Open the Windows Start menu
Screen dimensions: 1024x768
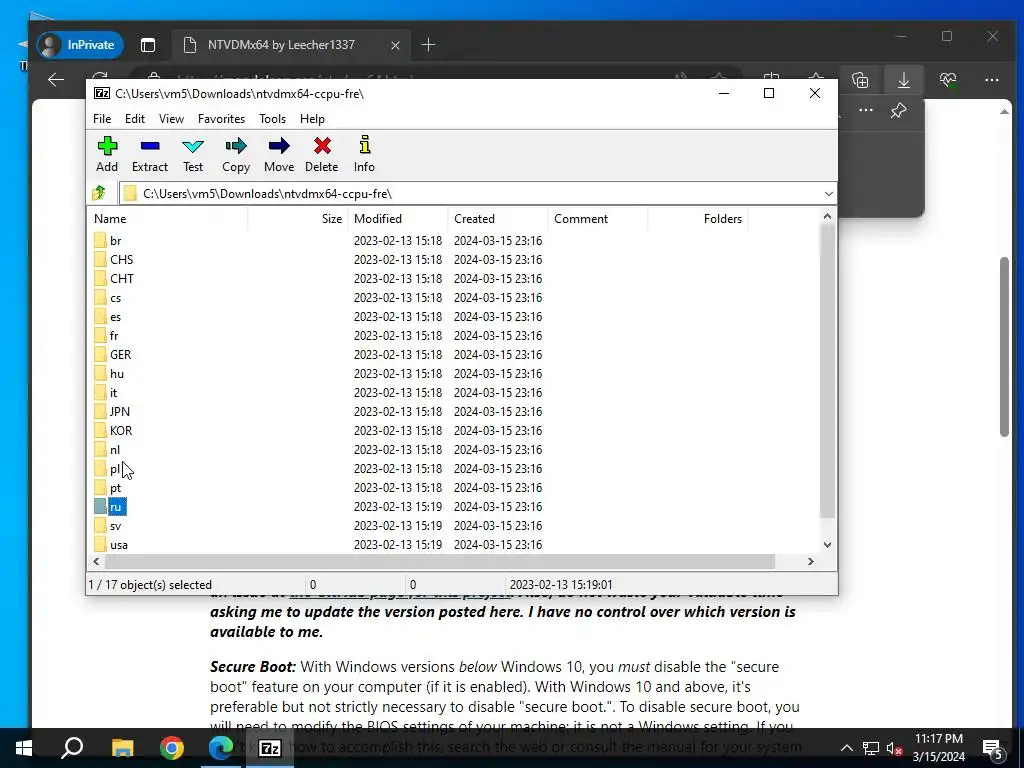(x=24, y=748)
